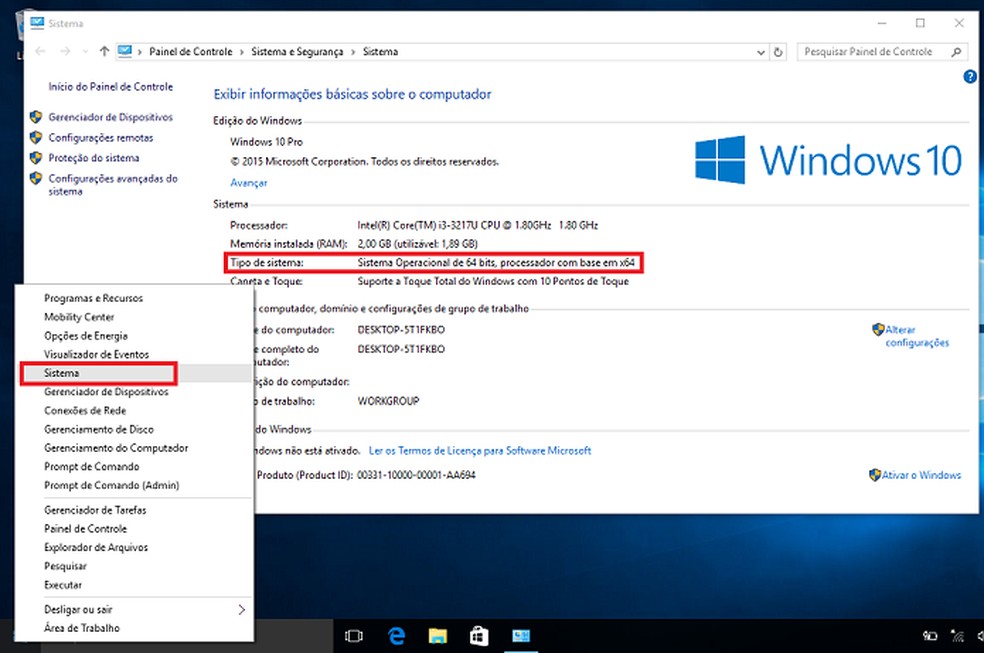Click the refresh button in address bar

coord(780,52)
